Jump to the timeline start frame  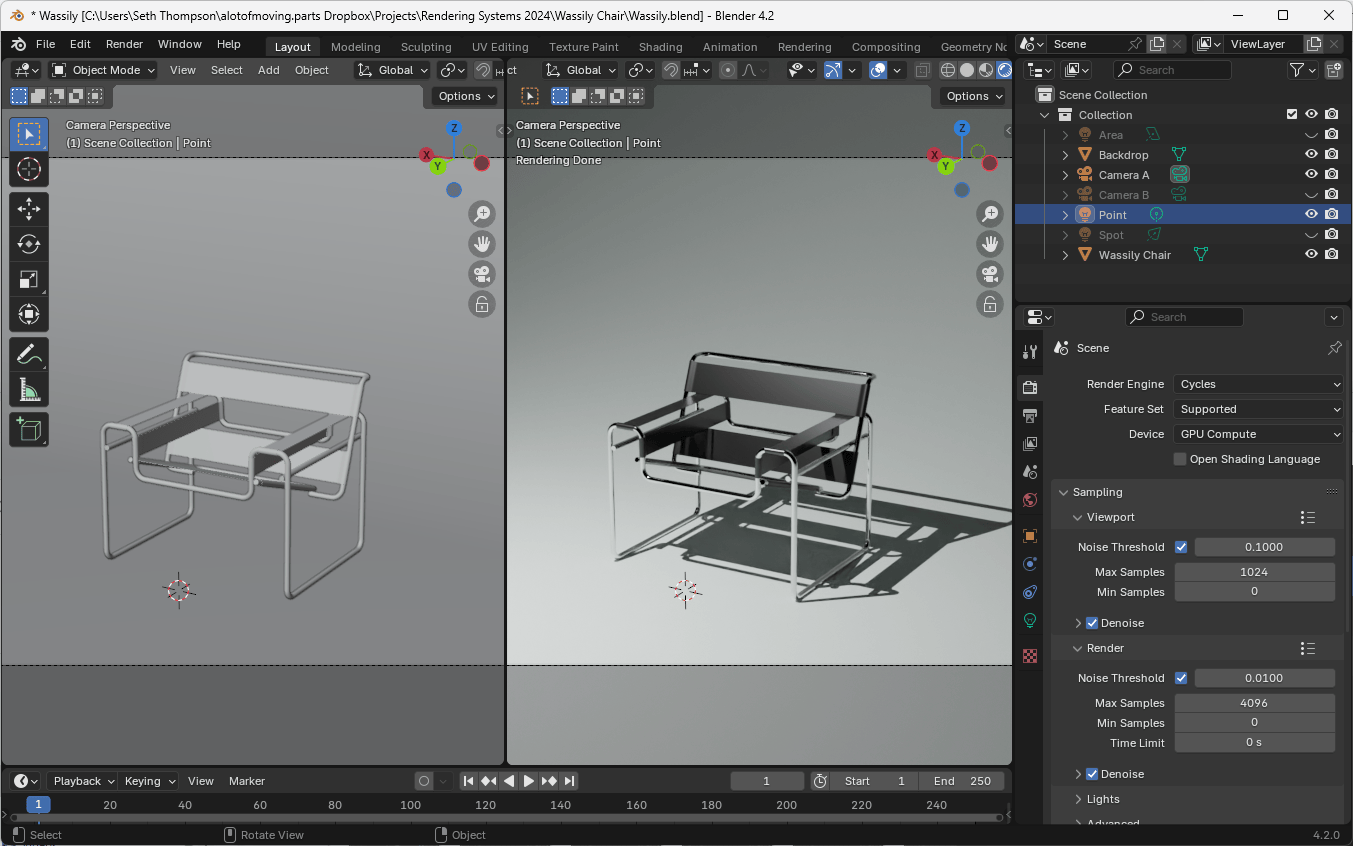468,781
